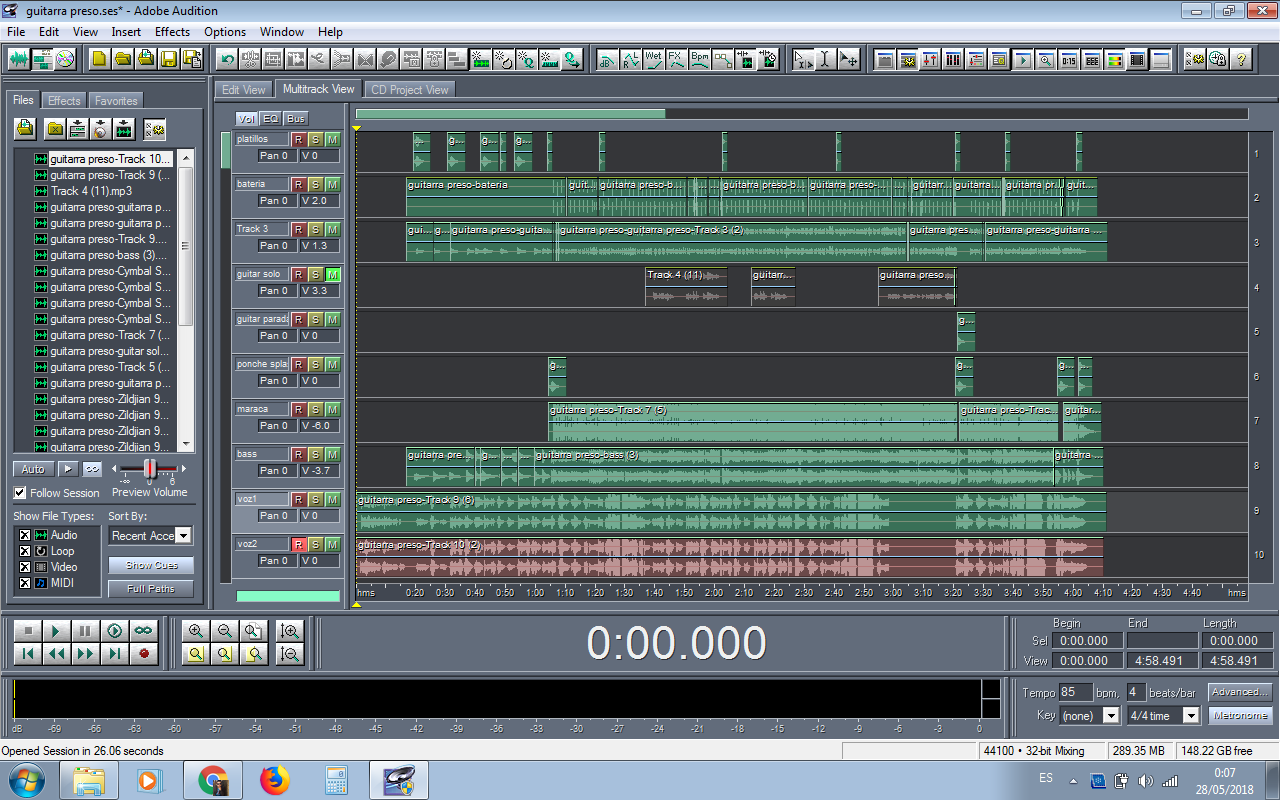The width and height of the screenshot is (1280, 800).
Task: Toggle the Follow Session checkbox
Action: (x=20, y=493)
